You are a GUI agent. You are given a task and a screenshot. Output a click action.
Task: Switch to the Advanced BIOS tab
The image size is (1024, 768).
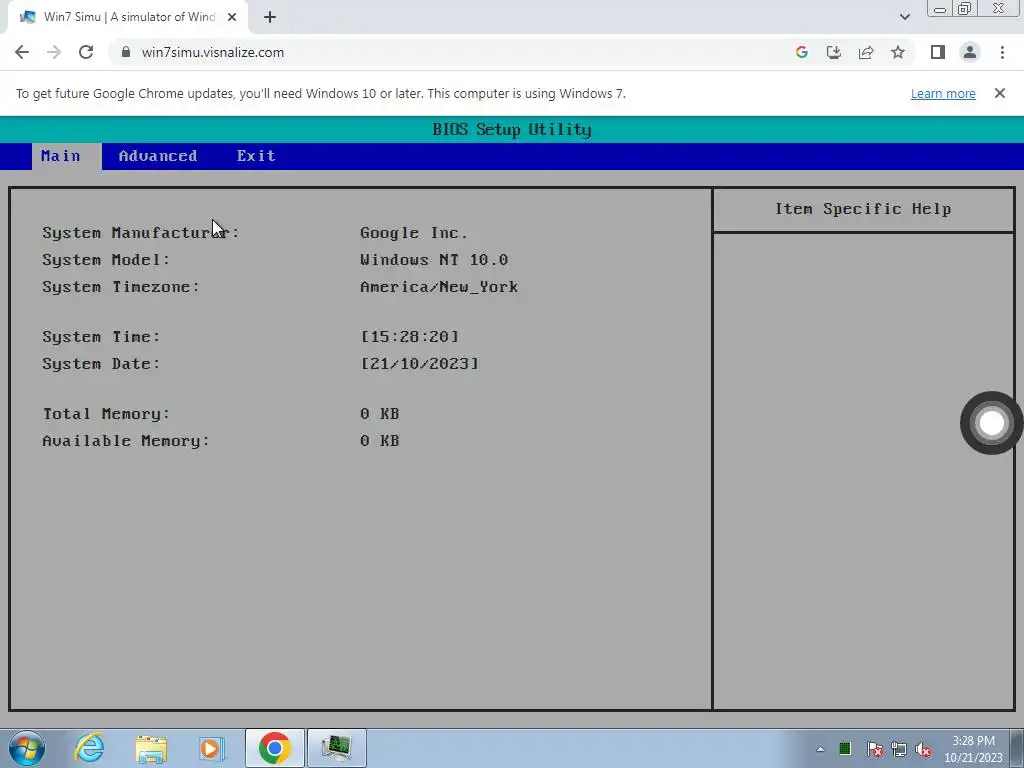point(157,156)
